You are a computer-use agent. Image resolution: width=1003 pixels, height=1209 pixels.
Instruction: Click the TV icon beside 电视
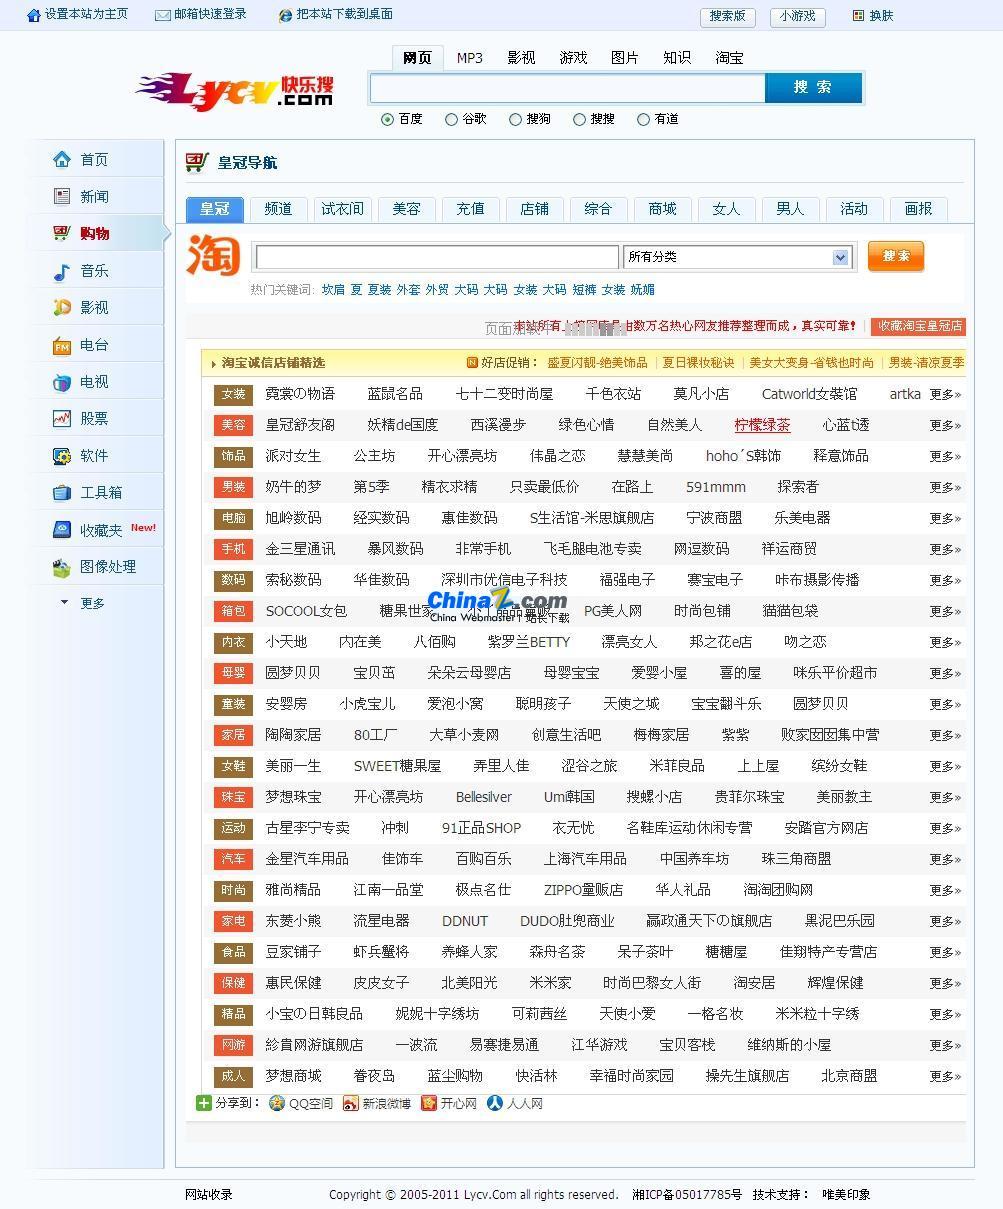pos(62,382)
